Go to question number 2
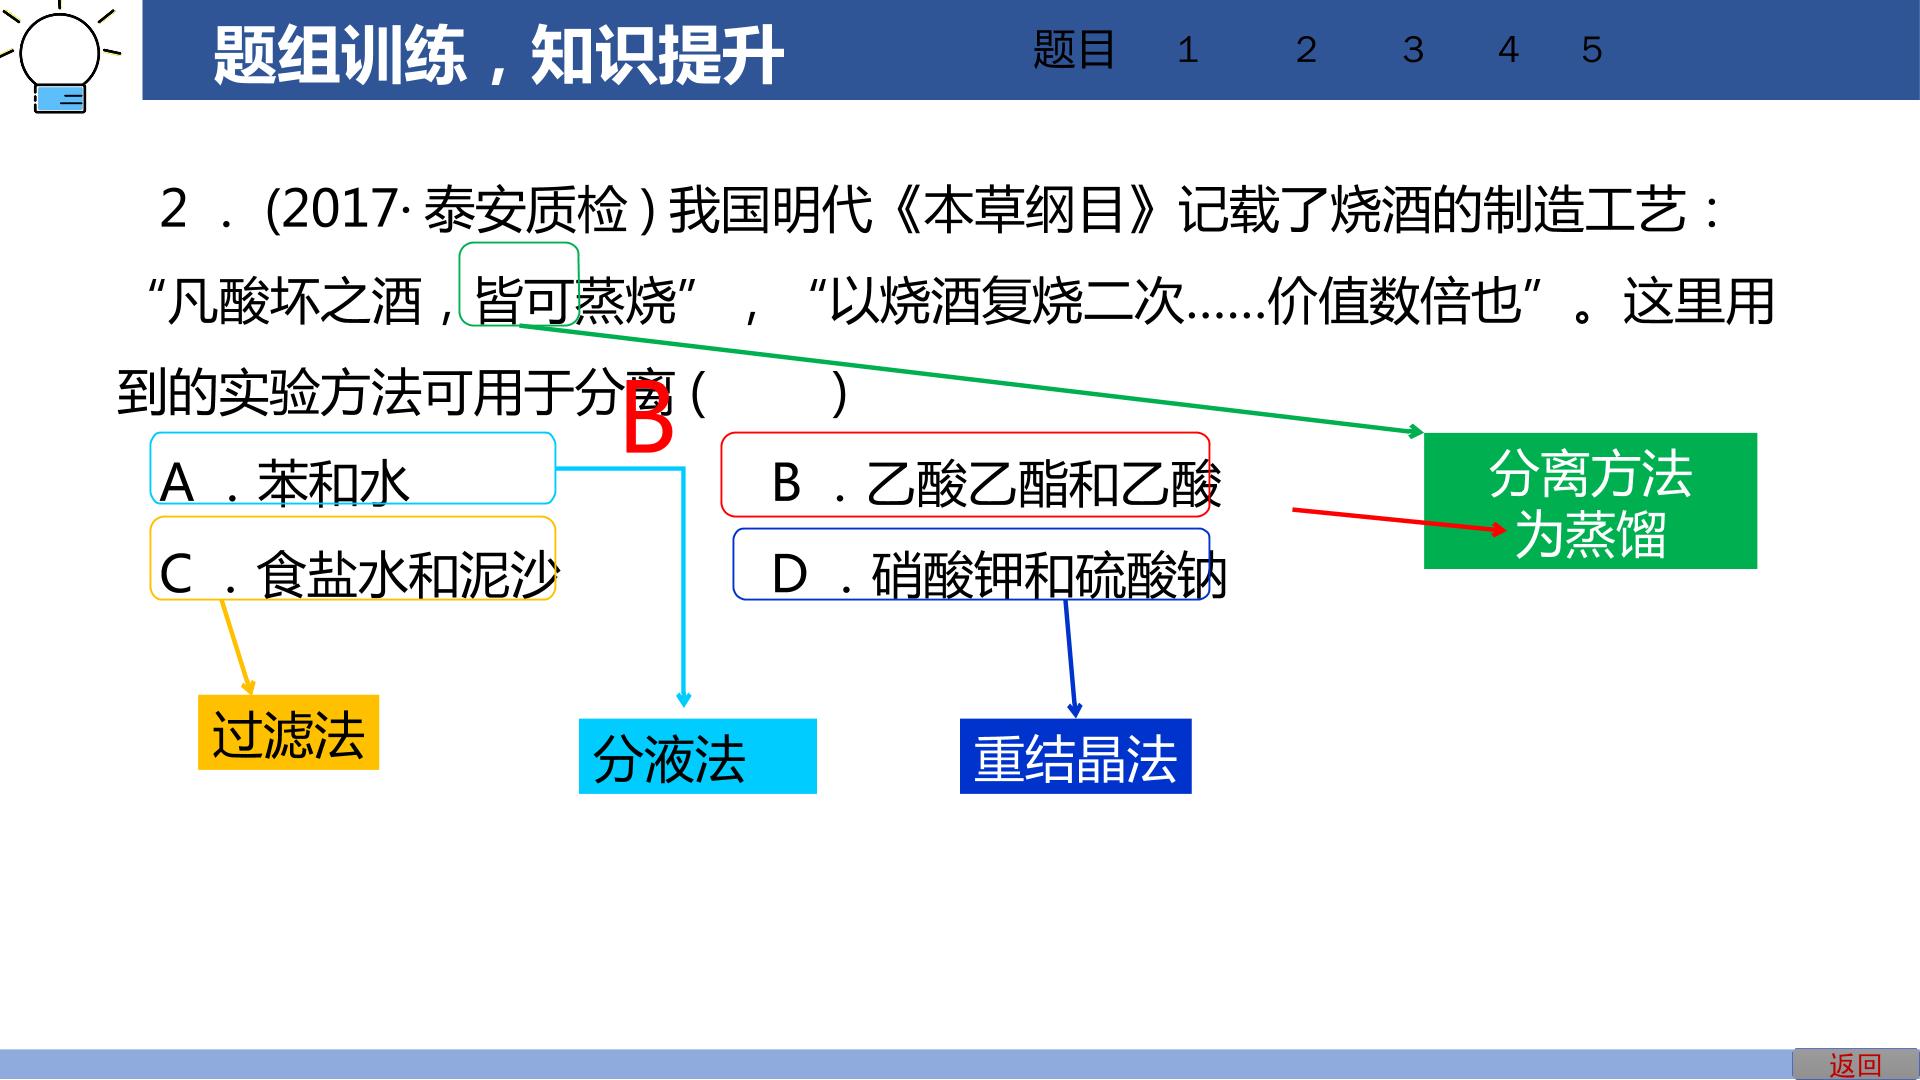1920x1080 pixels. click(x=1306, y=50)
